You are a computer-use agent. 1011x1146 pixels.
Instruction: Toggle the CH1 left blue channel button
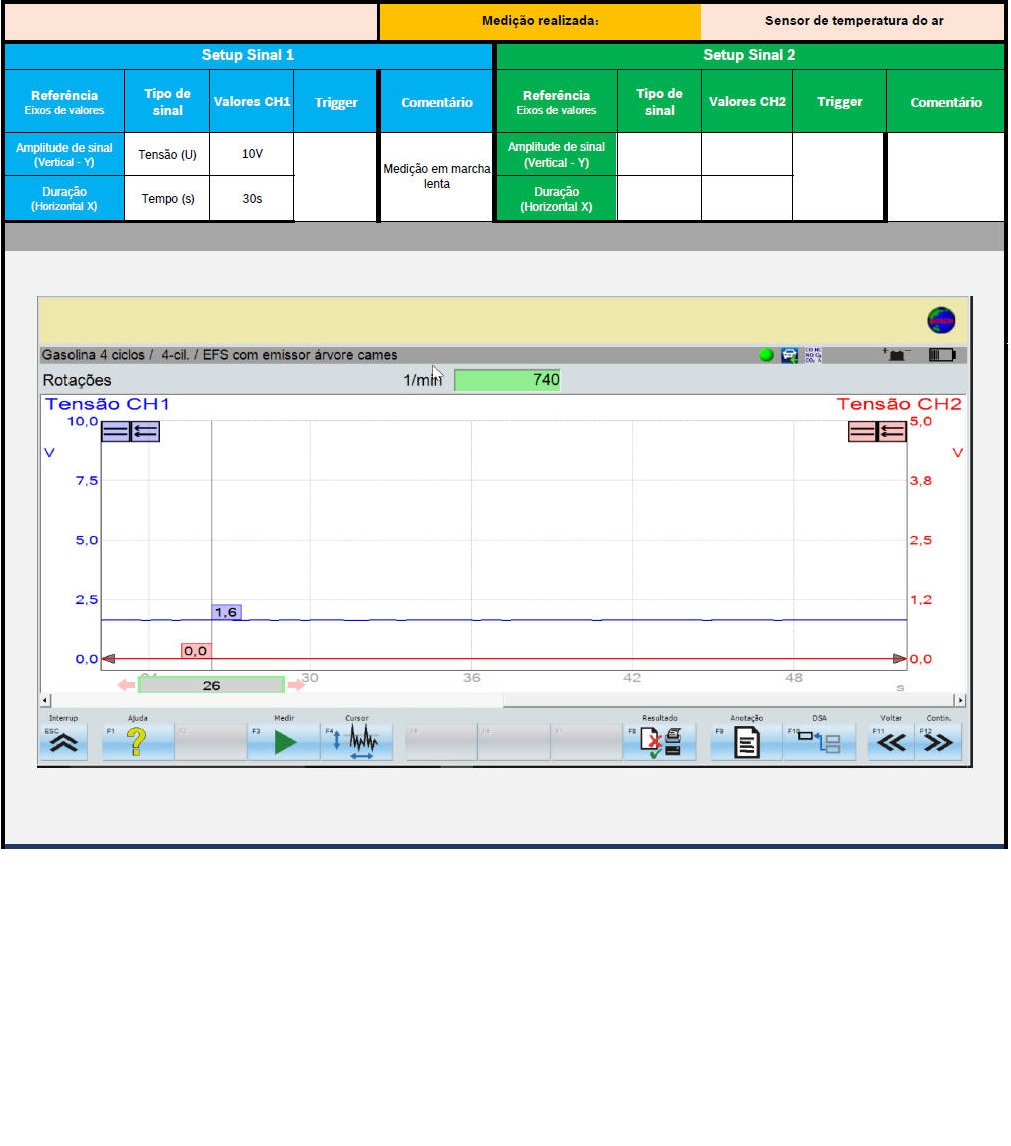[x=116, y=431]
